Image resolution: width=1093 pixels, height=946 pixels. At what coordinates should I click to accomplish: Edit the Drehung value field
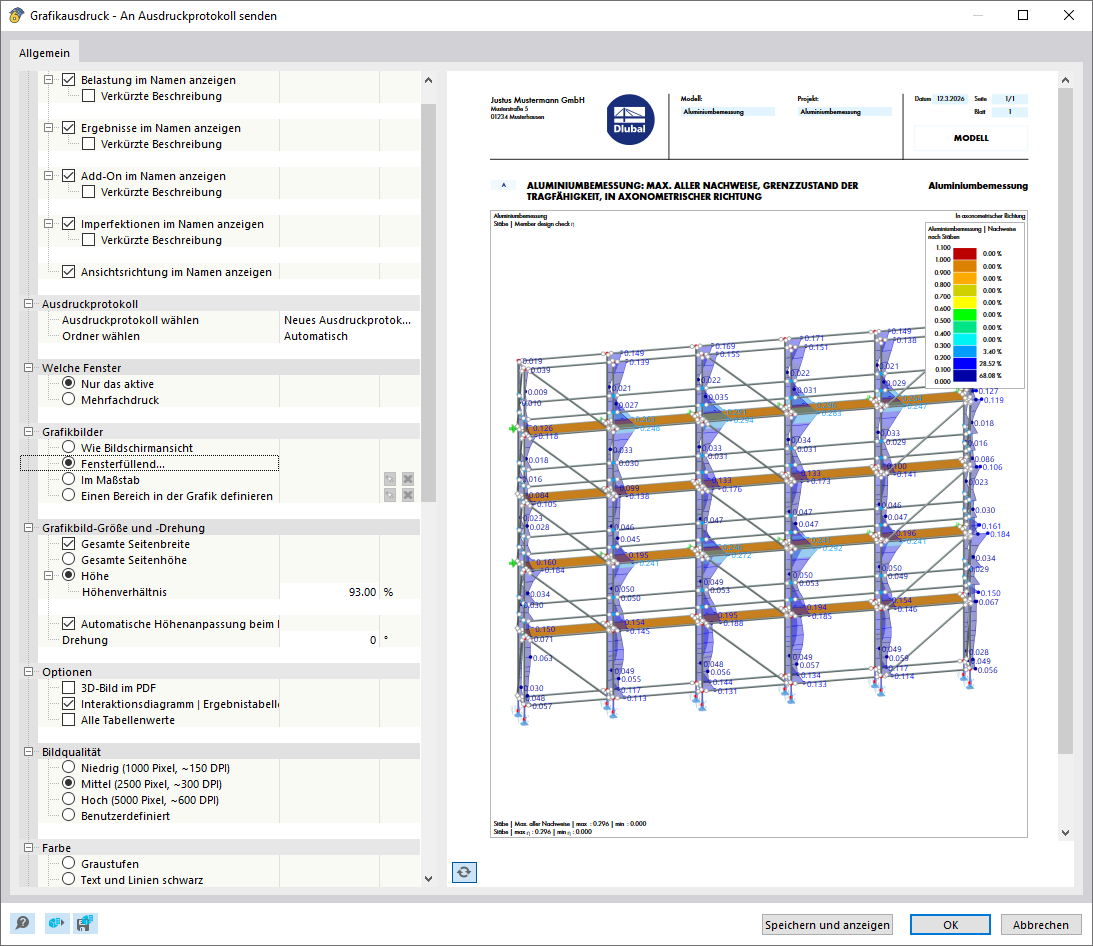point(330,640)
